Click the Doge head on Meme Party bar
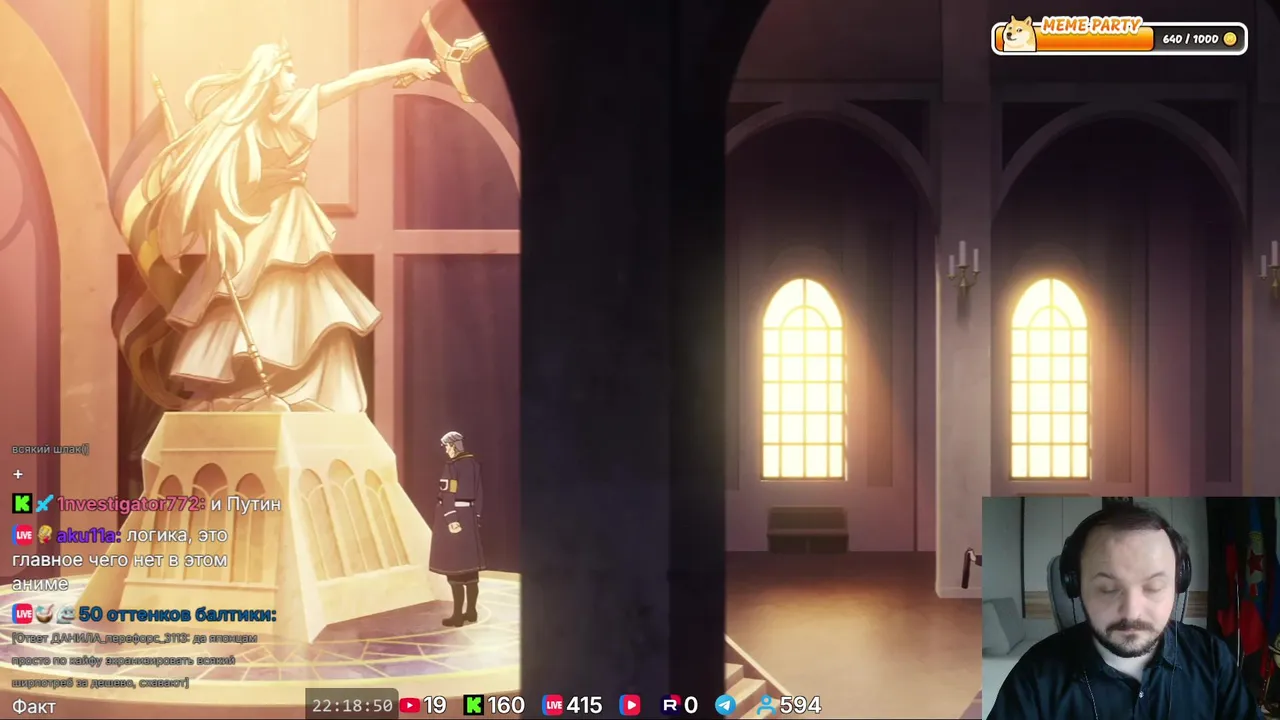 [x=1020, y=35]
